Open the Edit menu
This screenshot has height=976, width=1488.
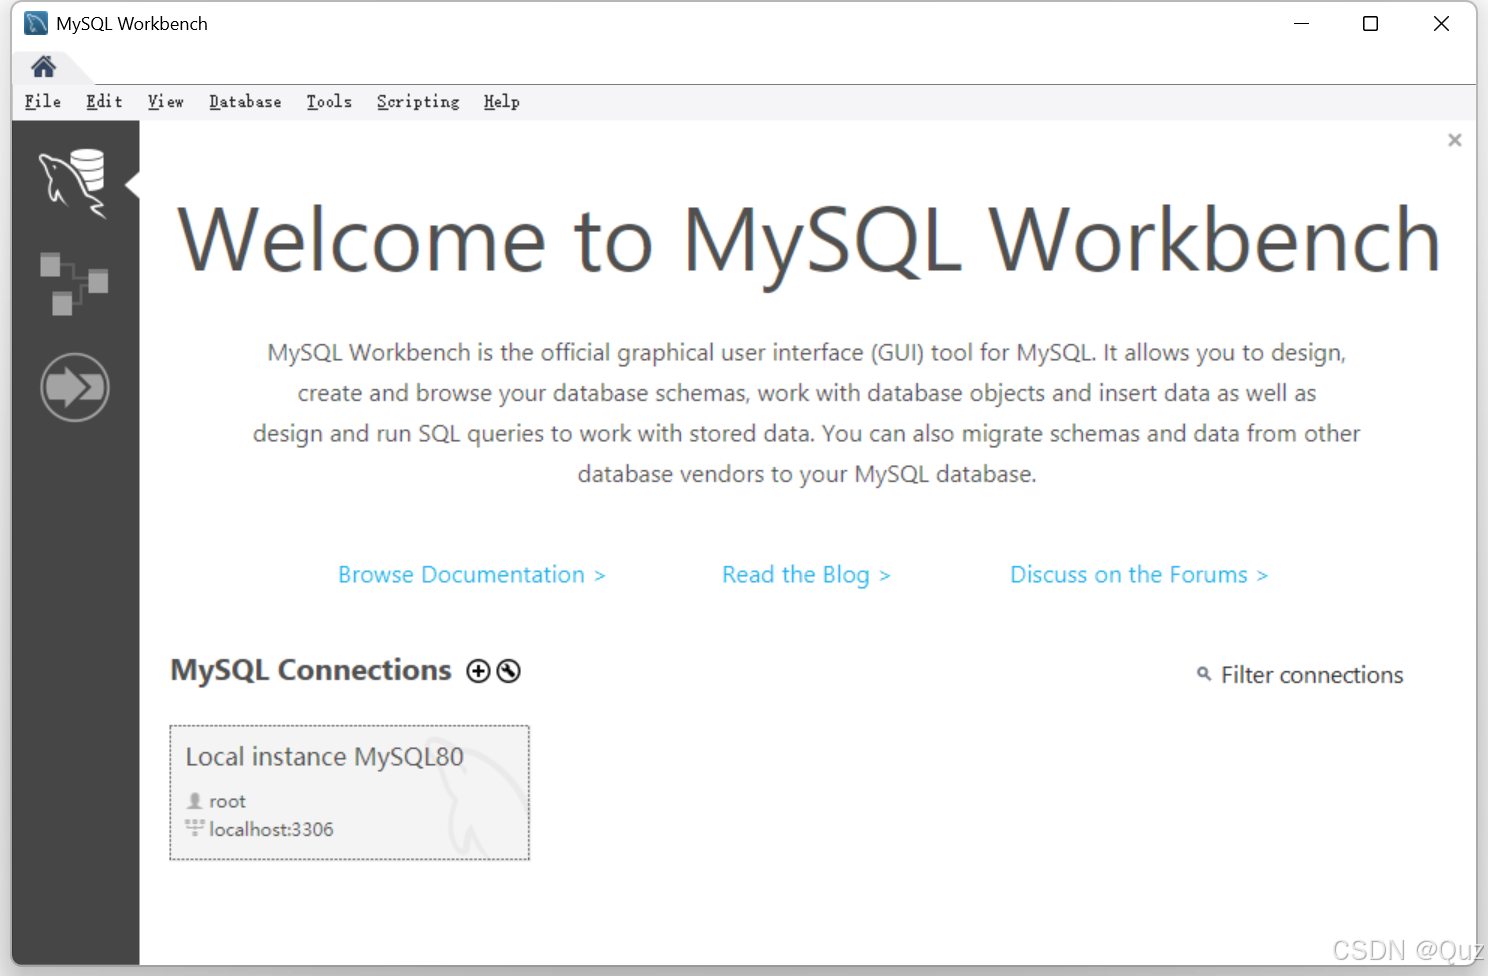(104, 102)
